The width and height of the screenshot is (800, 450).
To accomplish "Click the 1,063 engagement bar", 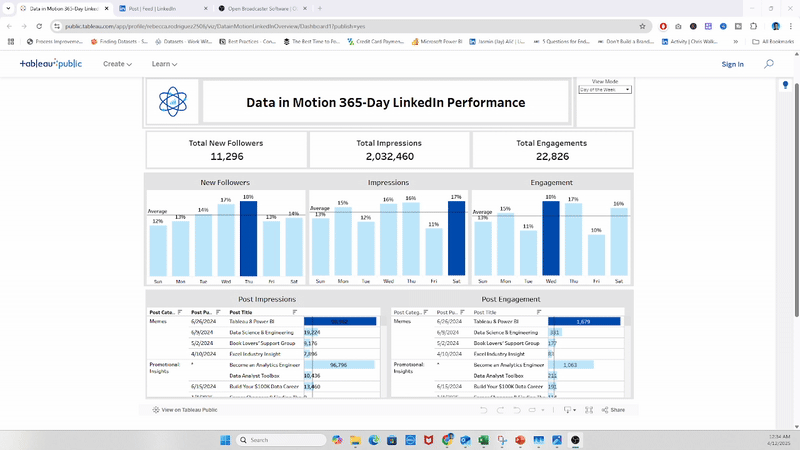I will click(571, 365).
